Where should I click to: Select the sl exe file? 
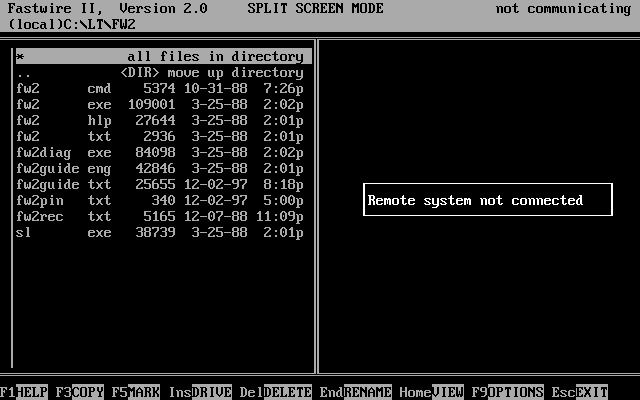160,233
